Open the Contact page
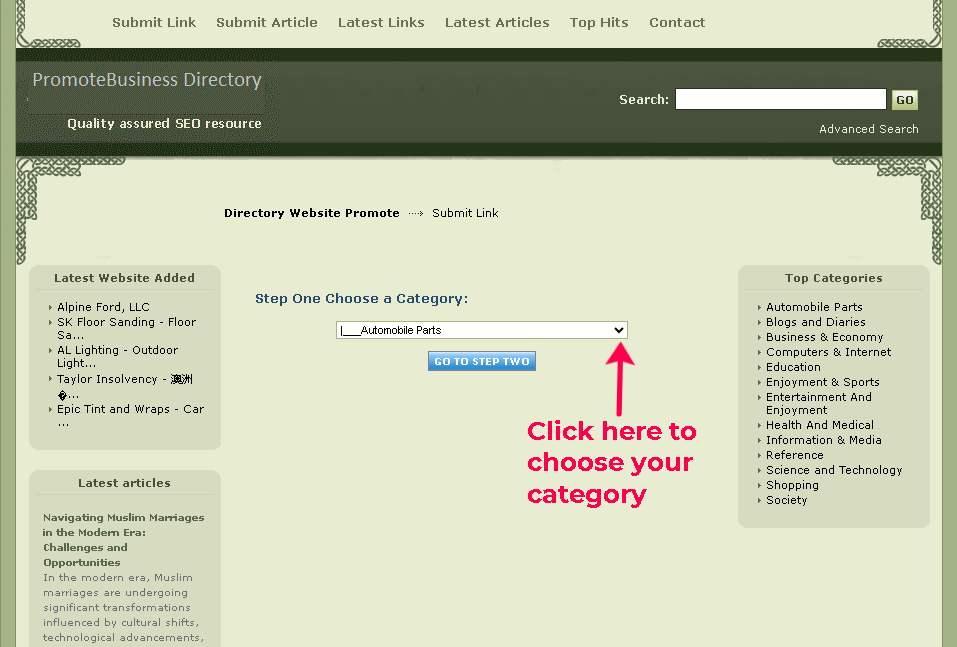The width and height of the screenshot is (957, 647). click(x=677, y=23)
